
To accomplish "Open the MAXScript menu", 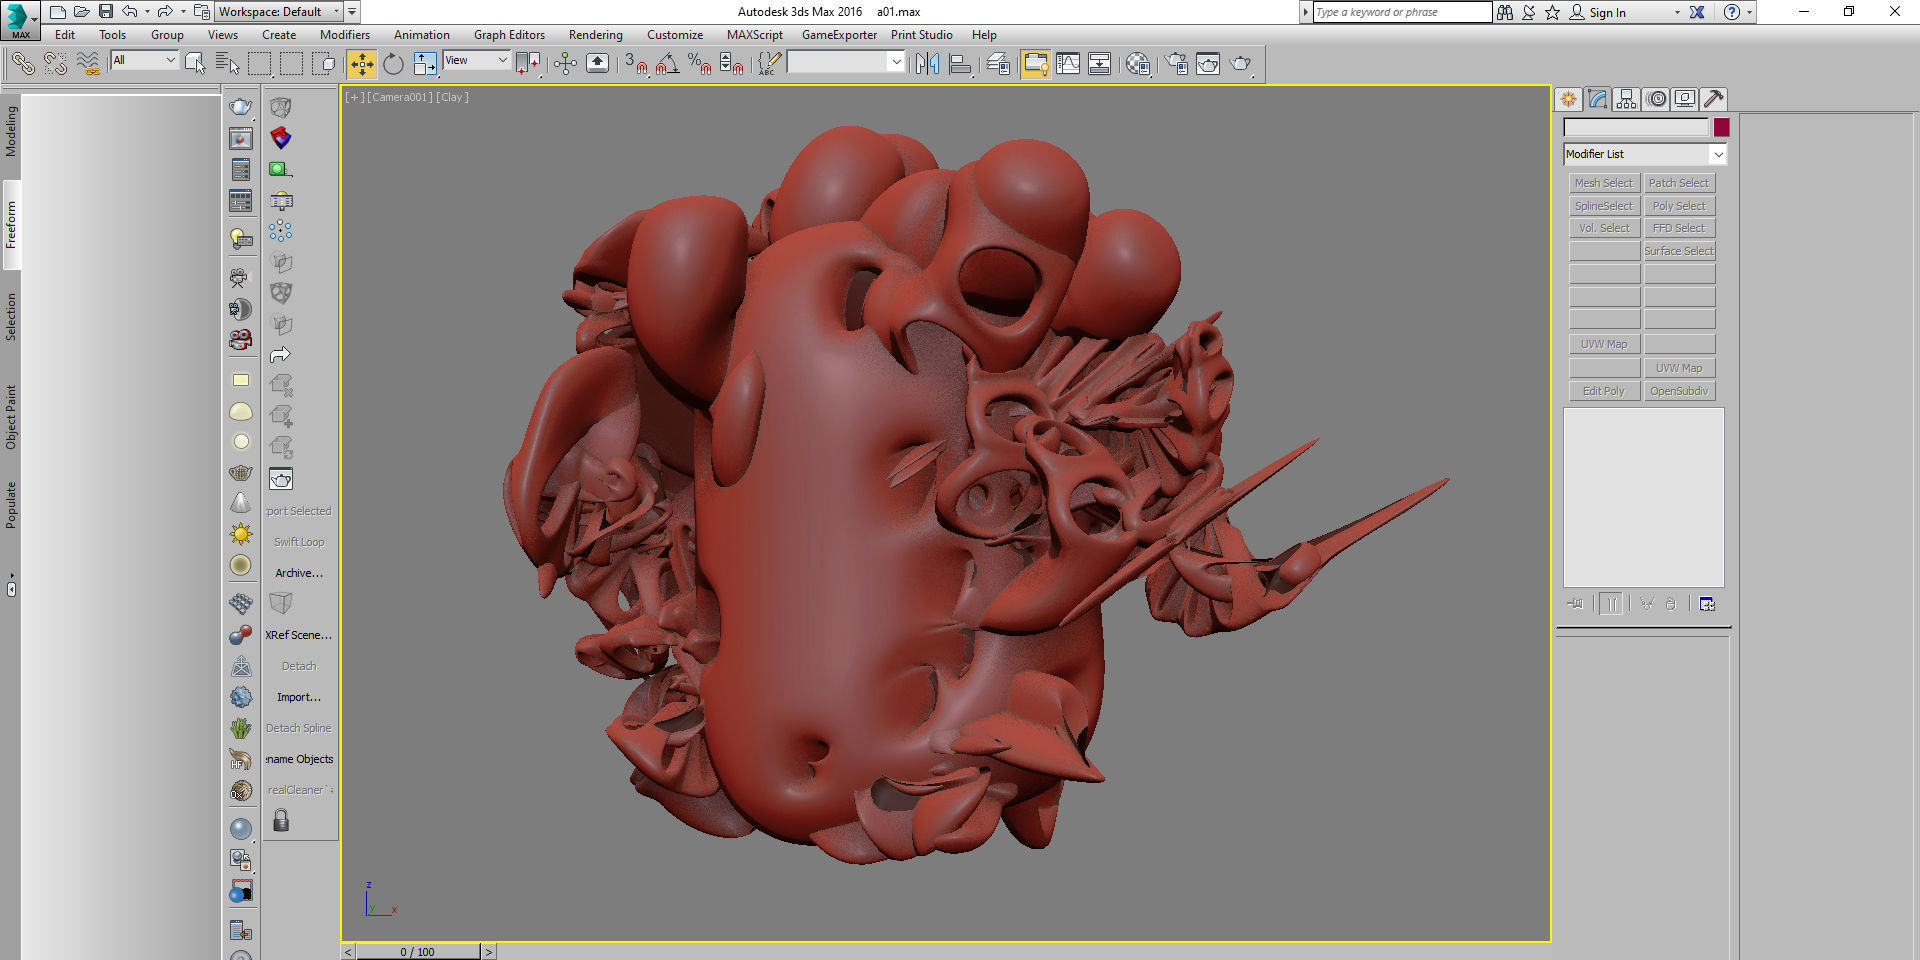I will [x=755, y=35].
